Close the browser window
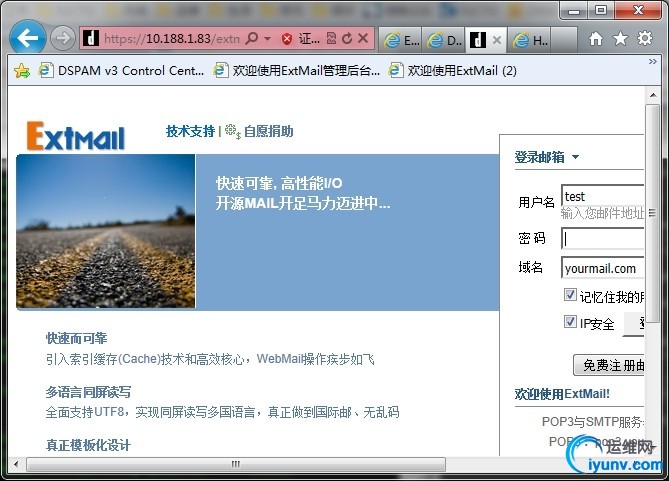The height and width of the screenshot is (481, 669). 638,11
